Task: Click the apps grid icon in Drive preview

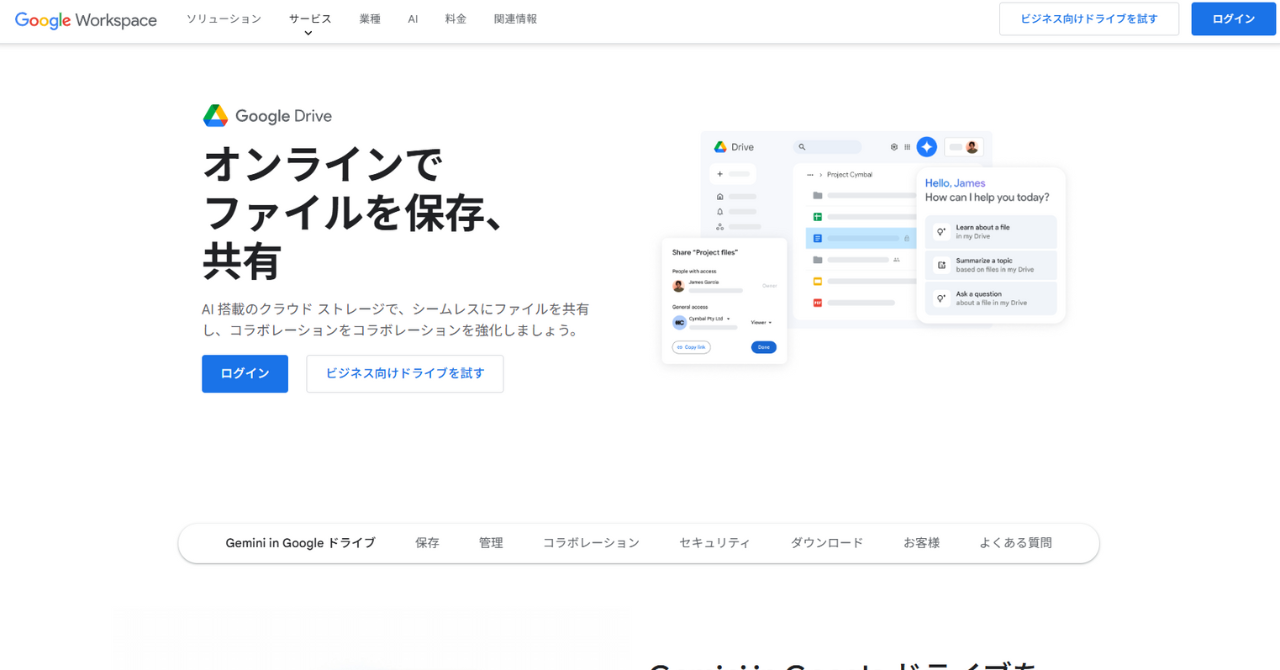Action: point(907,147)
